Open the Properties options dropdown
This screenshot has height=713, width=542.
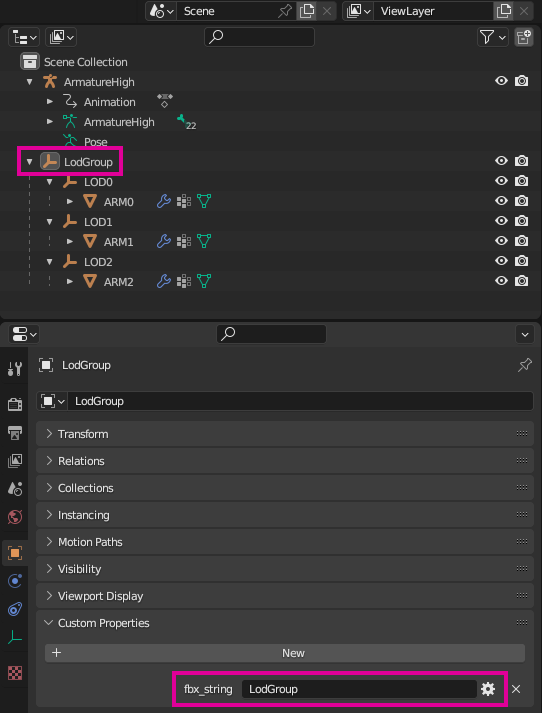tap(525, 335)
